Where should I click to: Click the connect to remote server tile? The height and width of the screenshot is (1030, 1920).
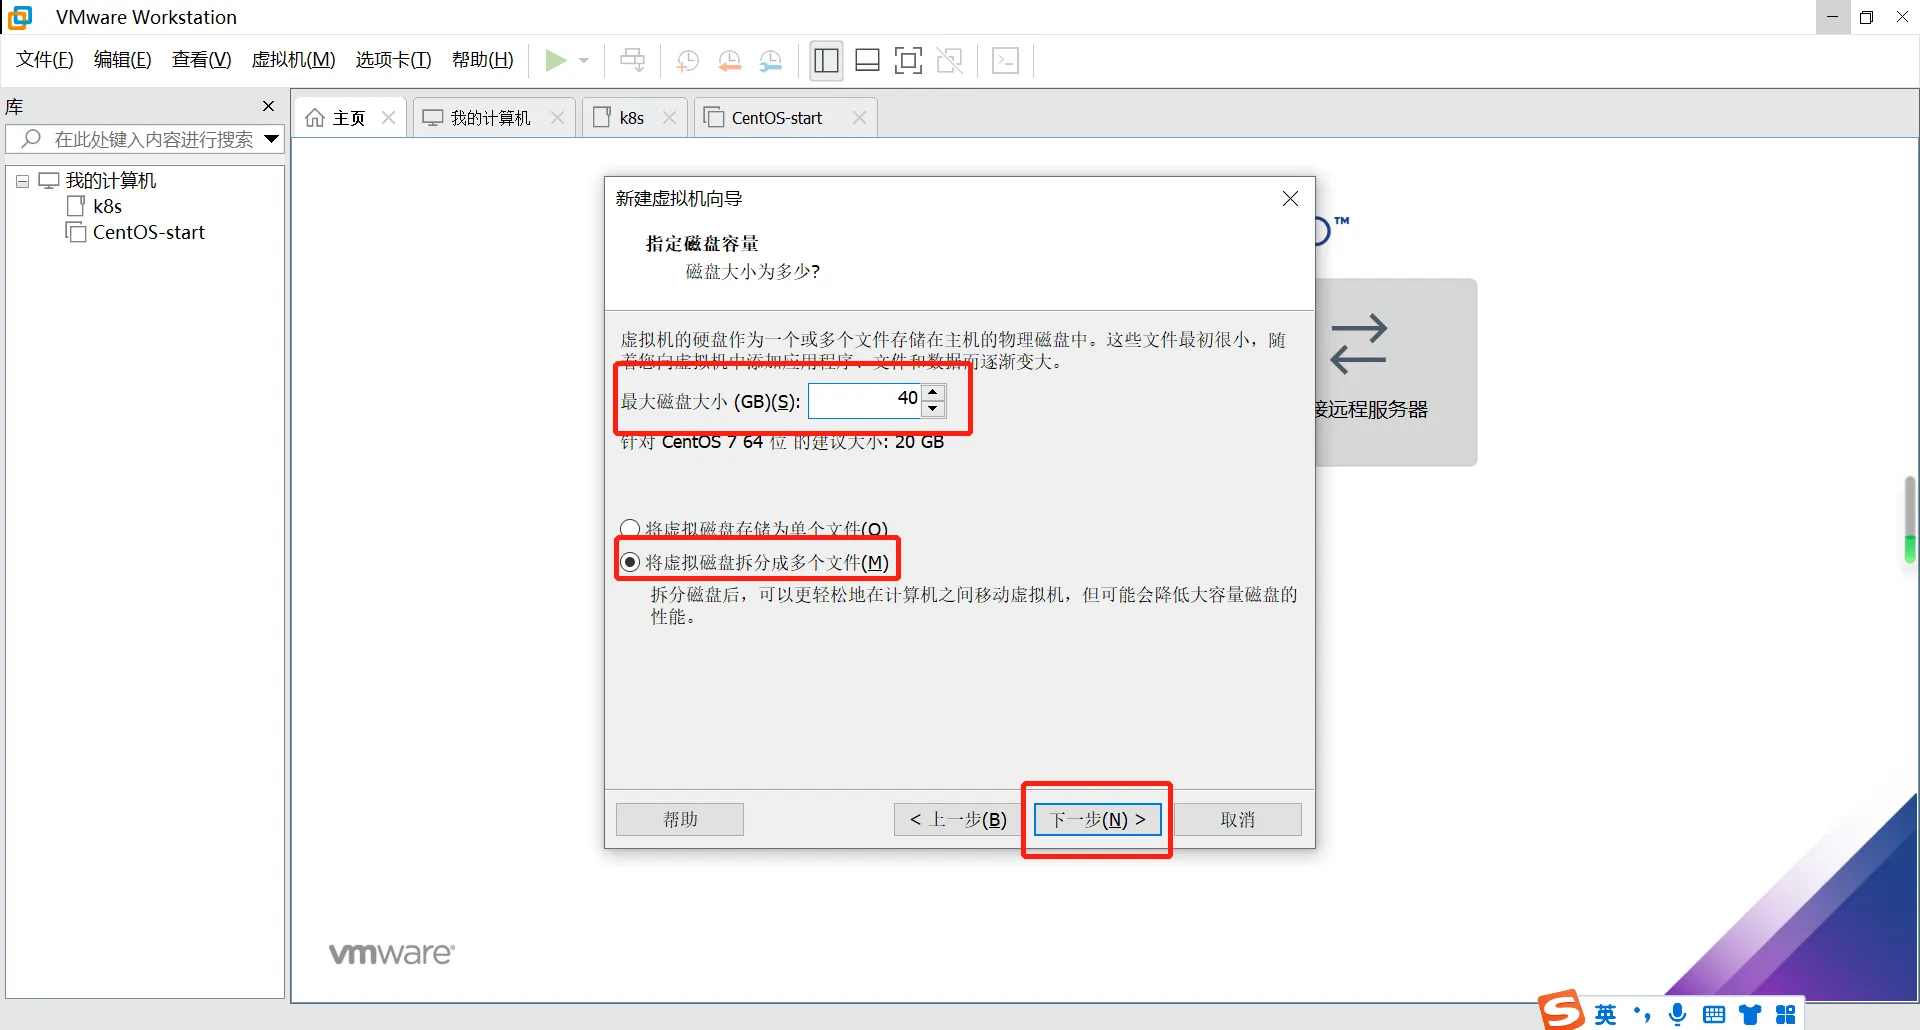click(x=1396, y=372)
